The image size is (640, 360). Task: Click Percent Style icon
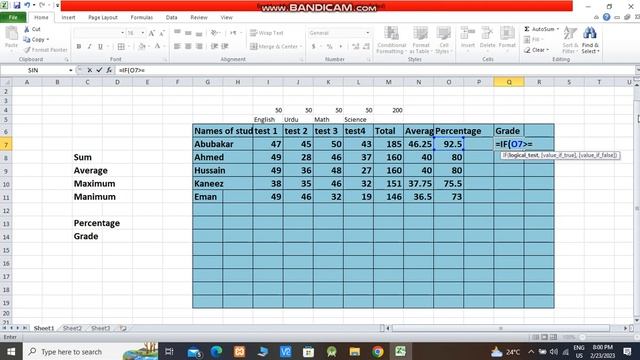coord(329,47)
